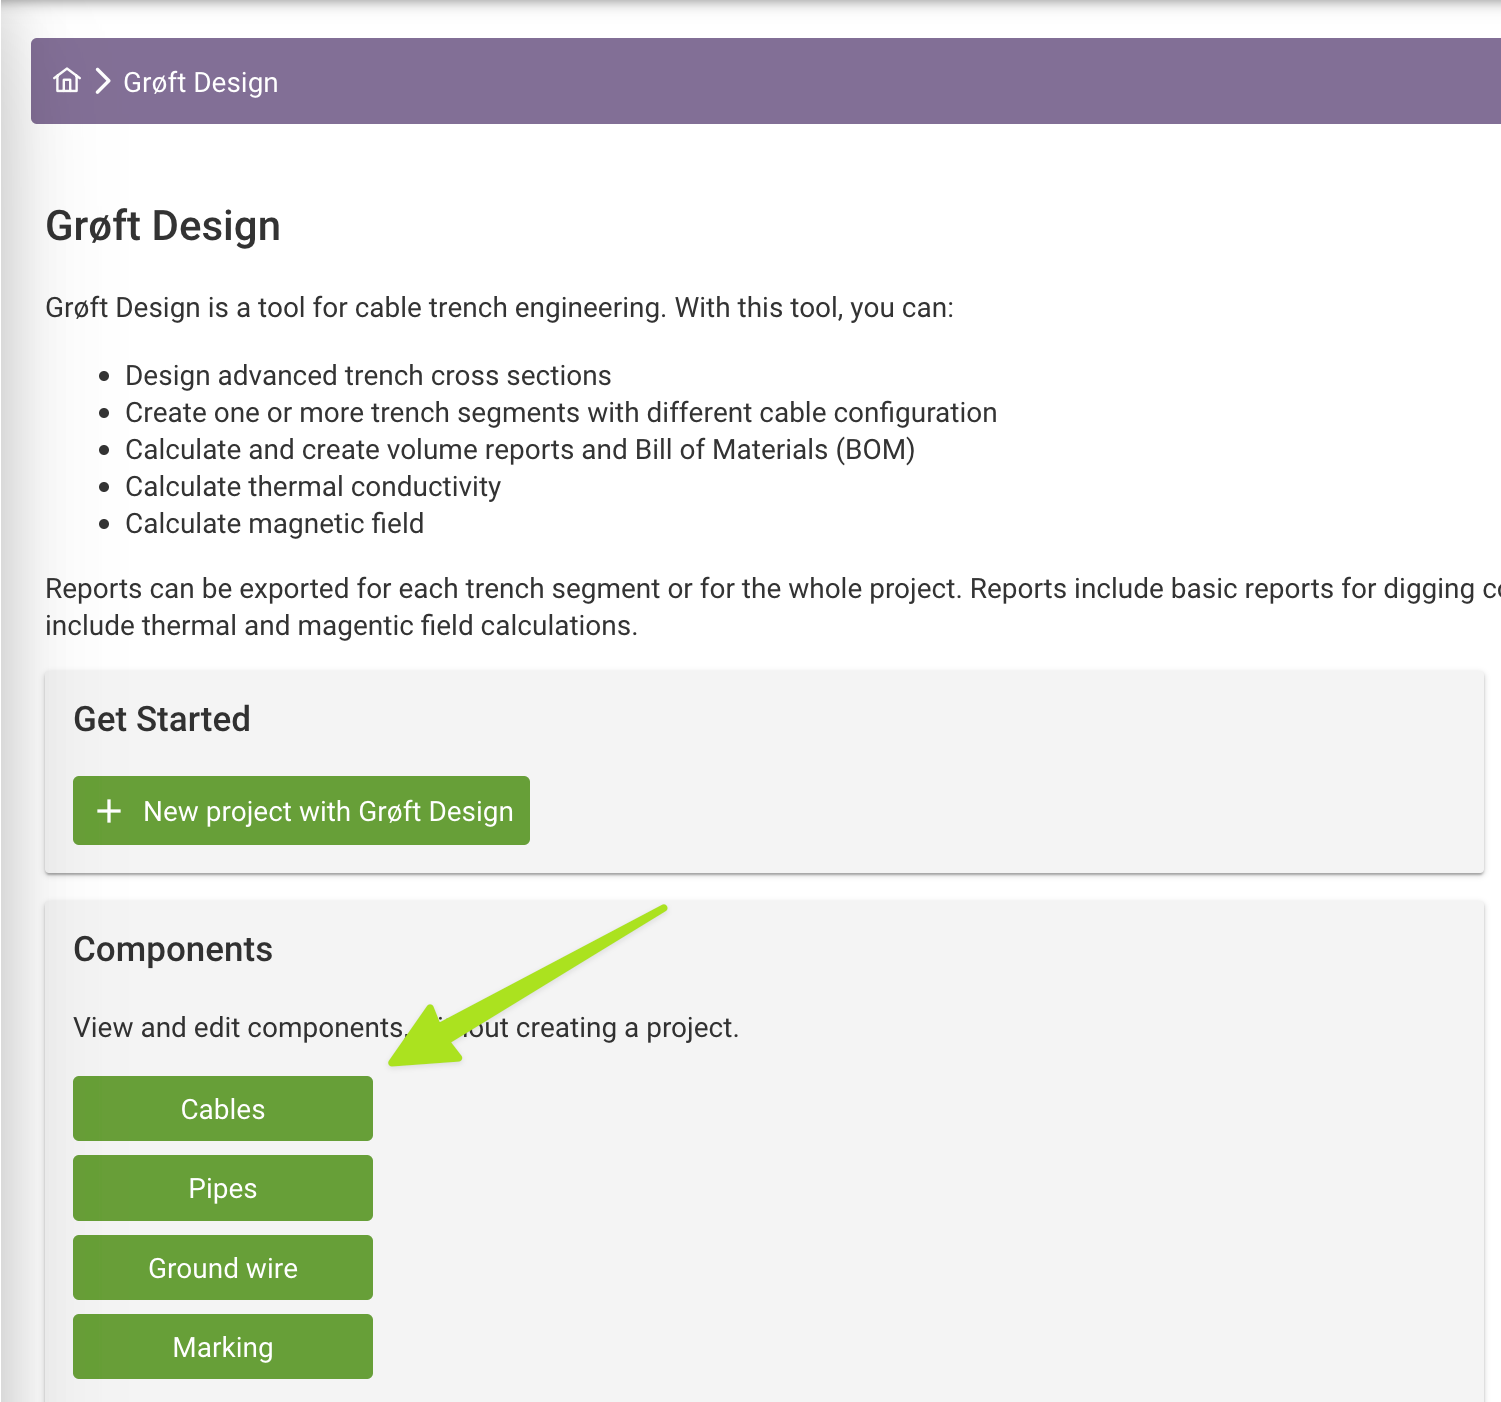Click the green annotation arrow
The image size is (1501, 1402).
(x=528, y=986)
